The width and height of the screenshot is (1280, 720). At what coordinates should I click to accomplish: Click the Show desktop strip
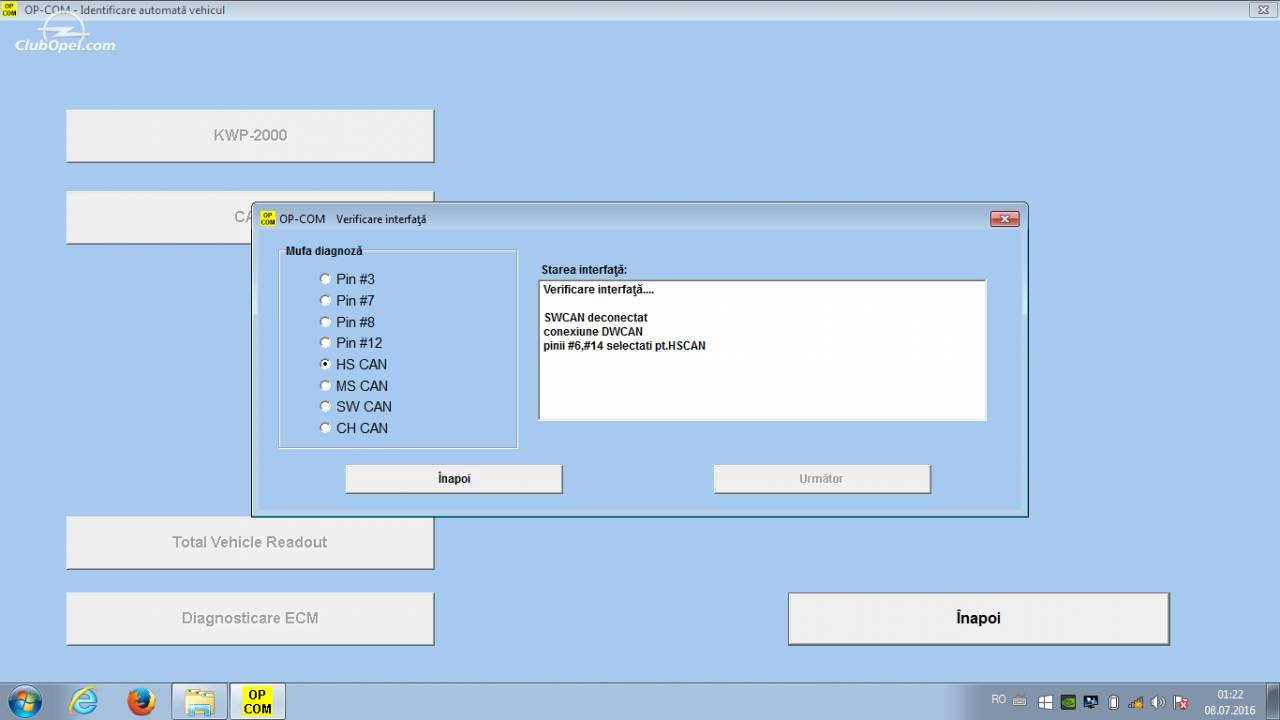coord(1273,702)
